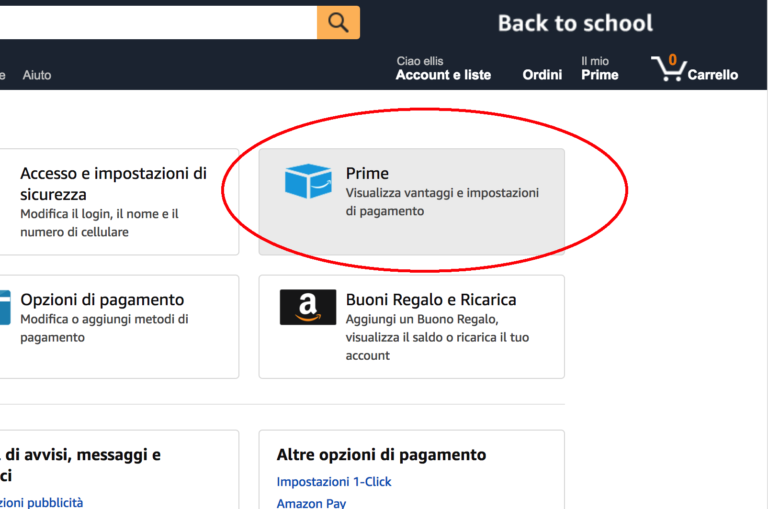Click the Back to school banner
Image resolution: width=768 pixels, height=509 pixels.
575,23
